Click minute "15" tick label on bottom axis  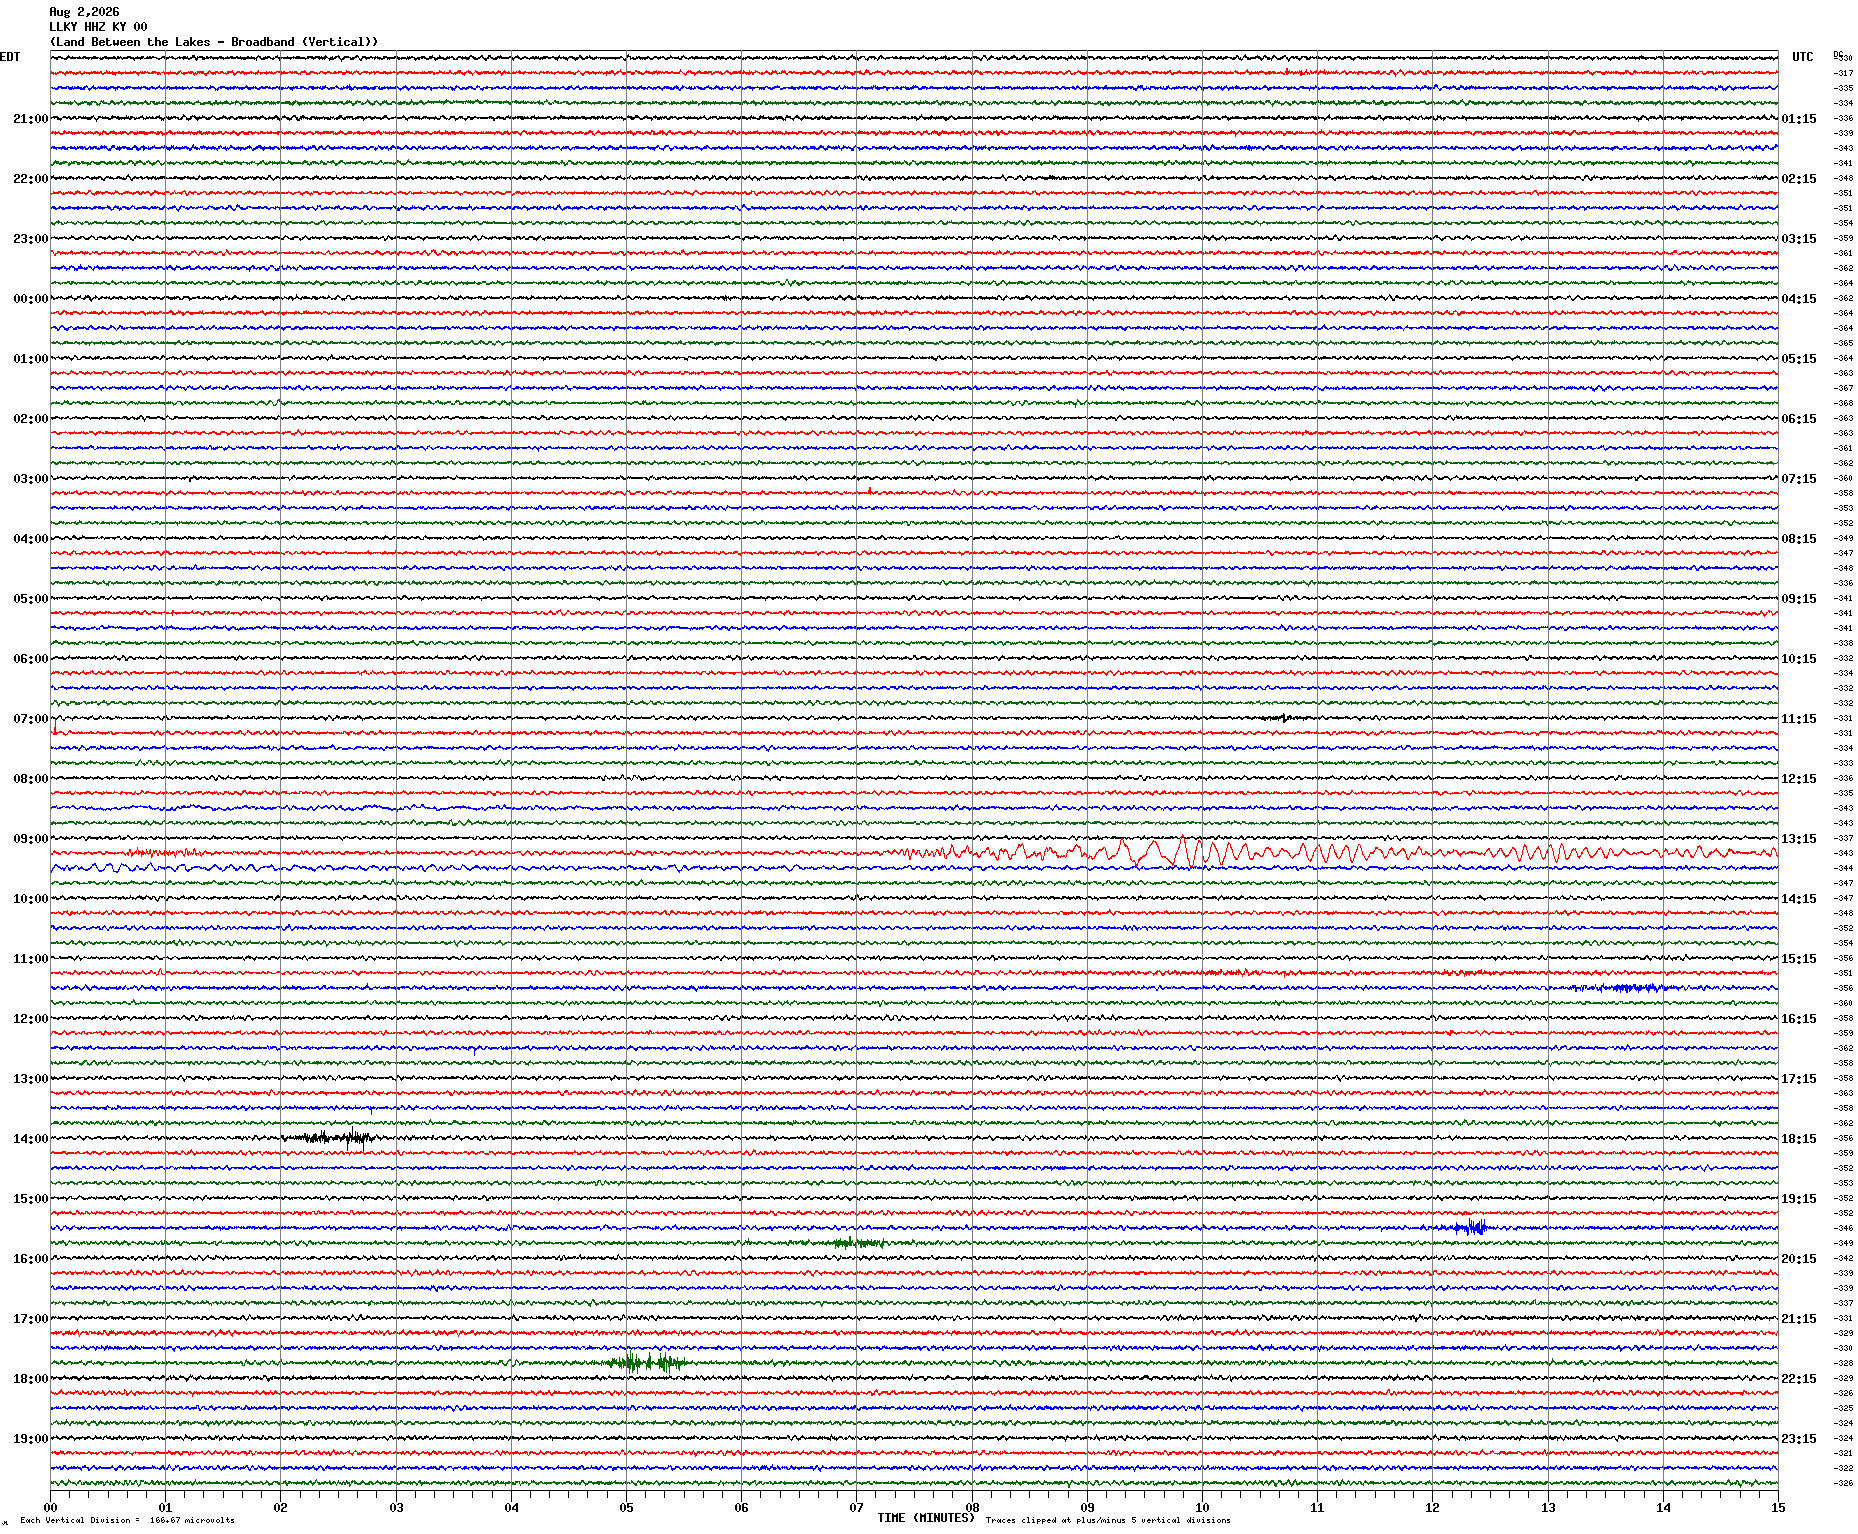click(1778, 1507)
